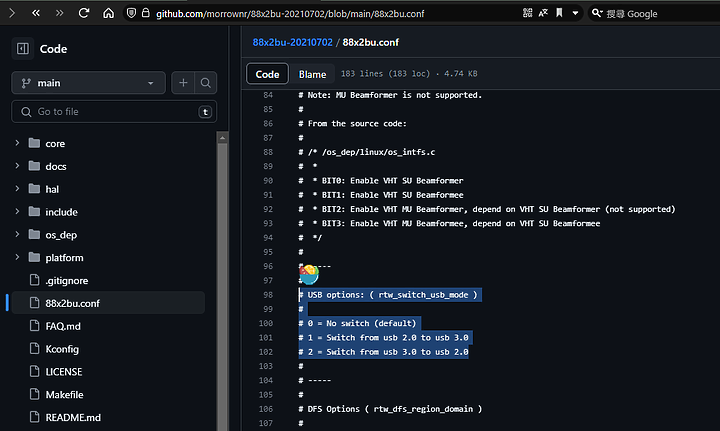Click the colorful extension icon near line 97
Image resolution: width=720 pixels, height=431 pixels.
309,274
